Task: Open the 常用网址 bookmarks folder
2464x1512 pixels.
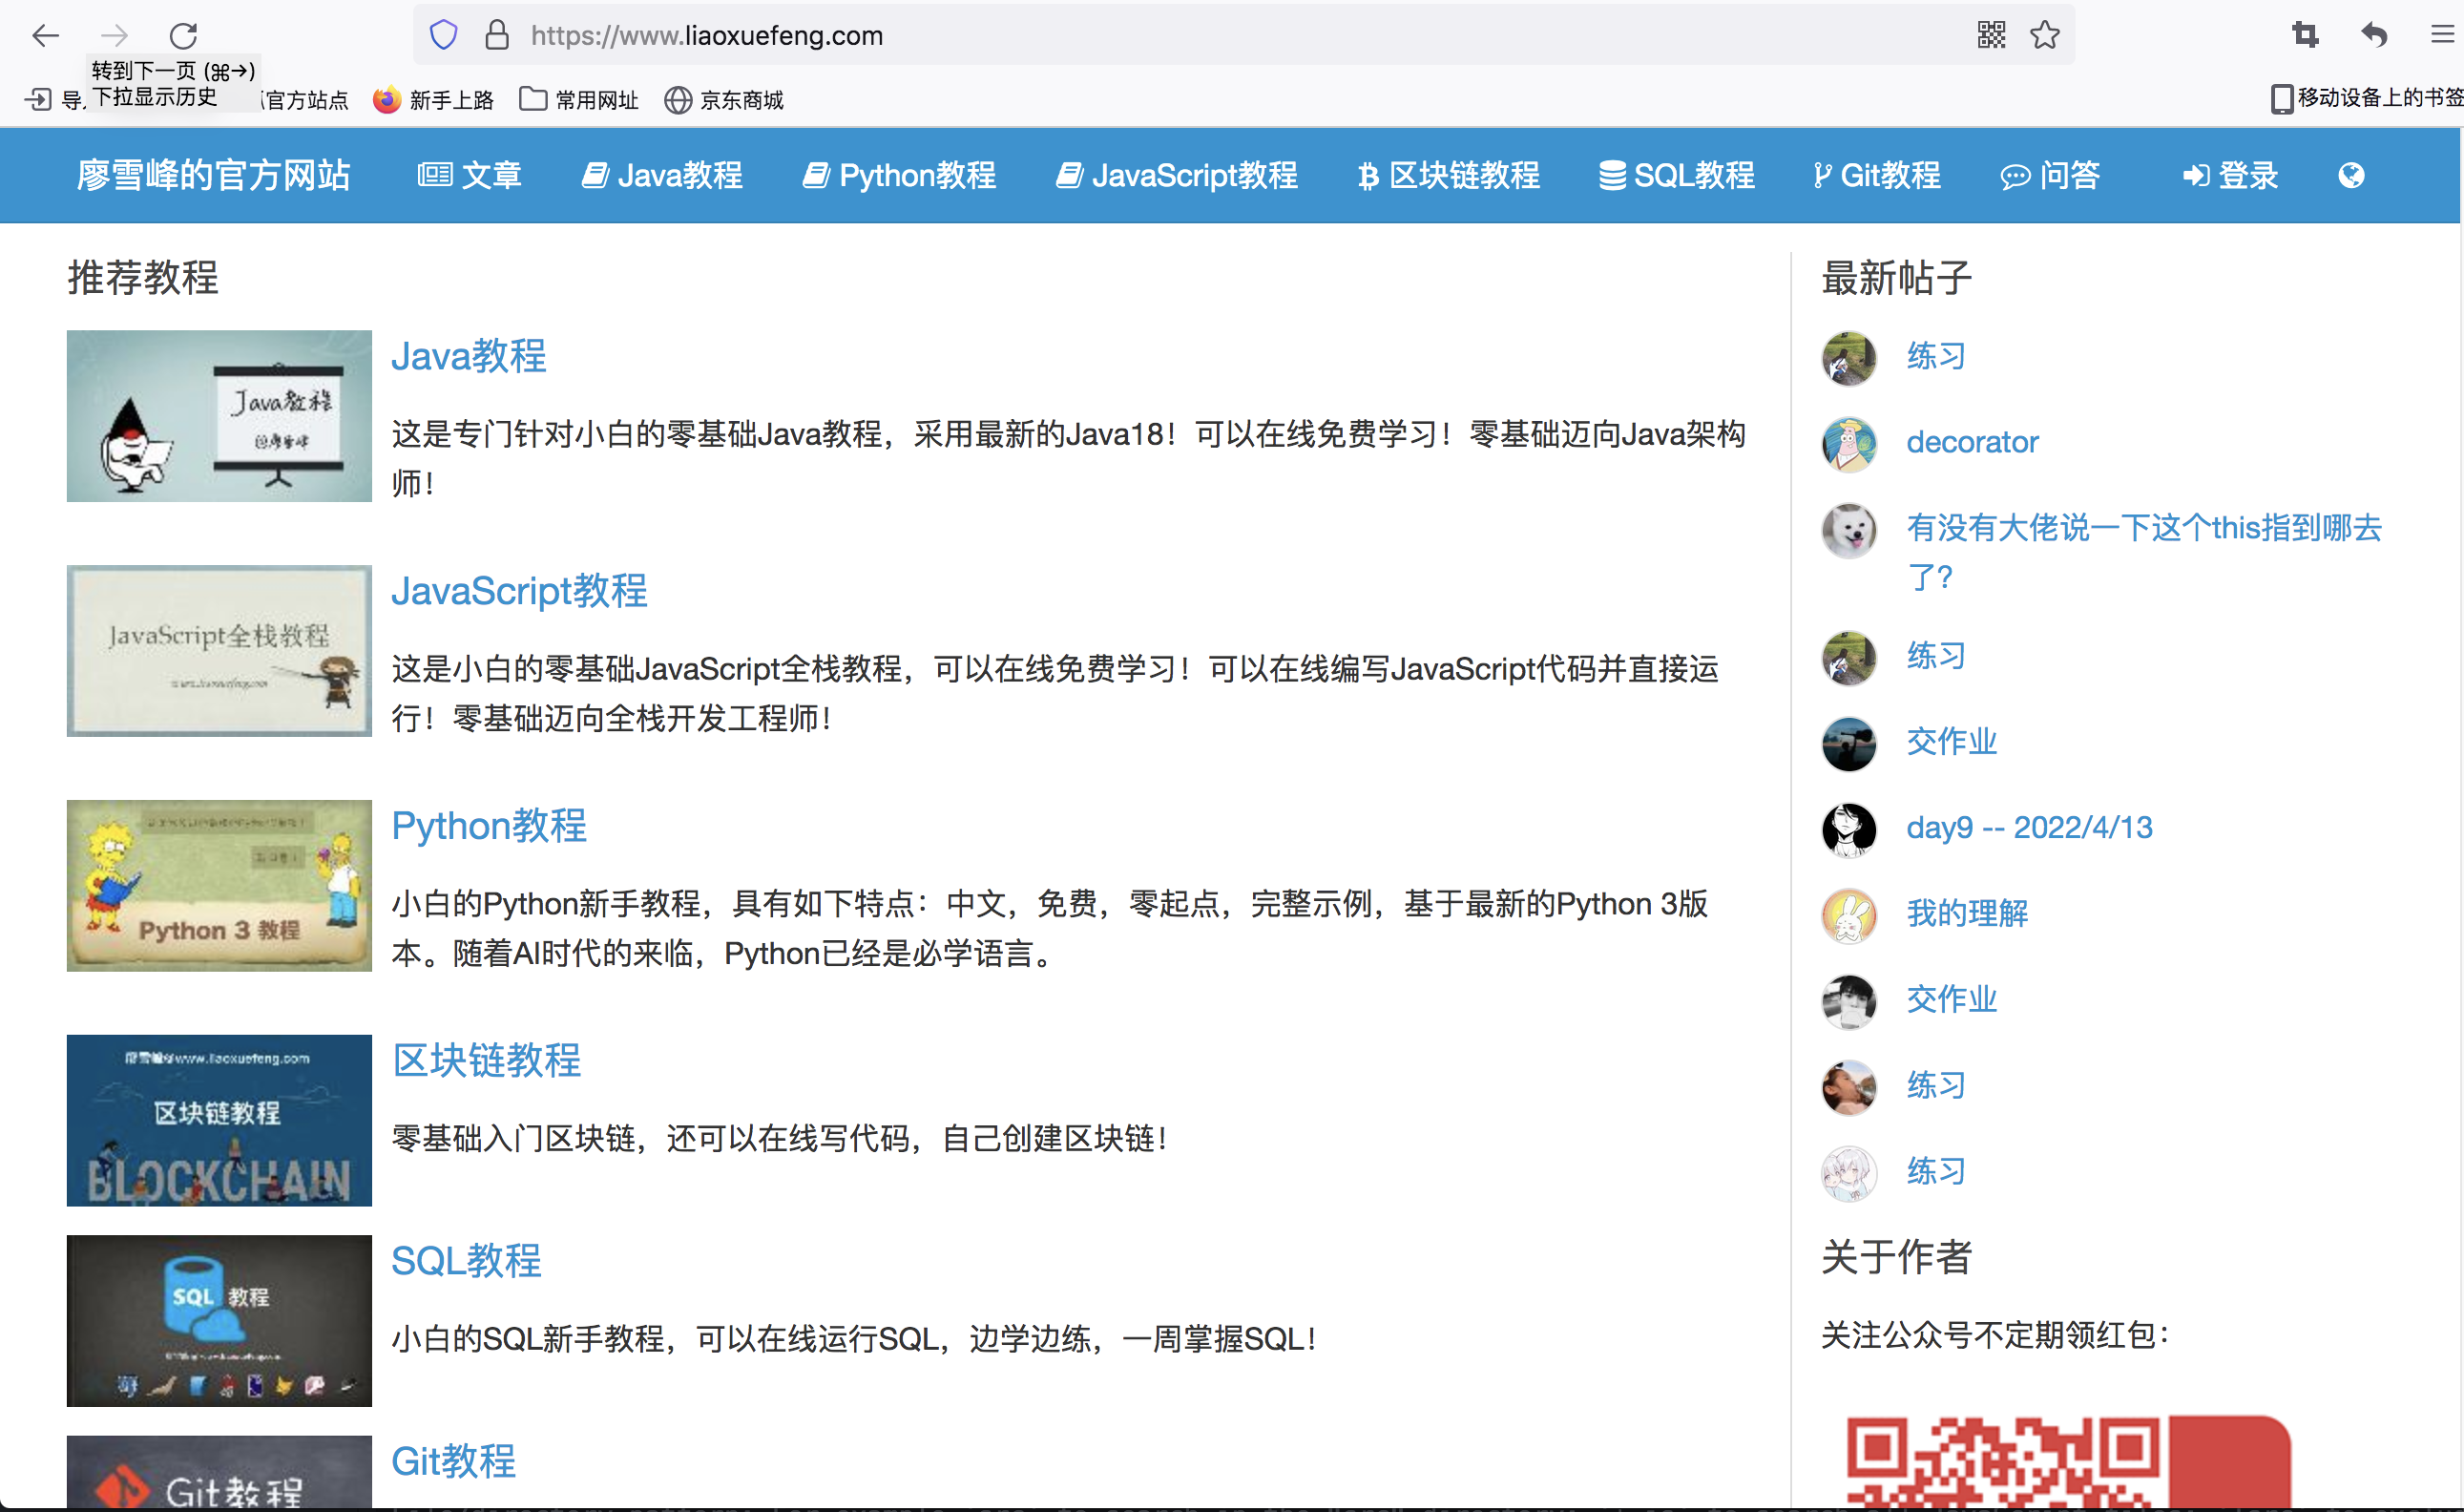Action: pos(580,100)
